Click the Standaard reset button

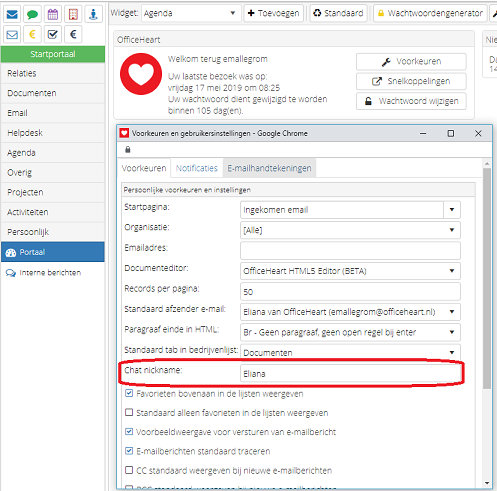click(x=338, y=13)
